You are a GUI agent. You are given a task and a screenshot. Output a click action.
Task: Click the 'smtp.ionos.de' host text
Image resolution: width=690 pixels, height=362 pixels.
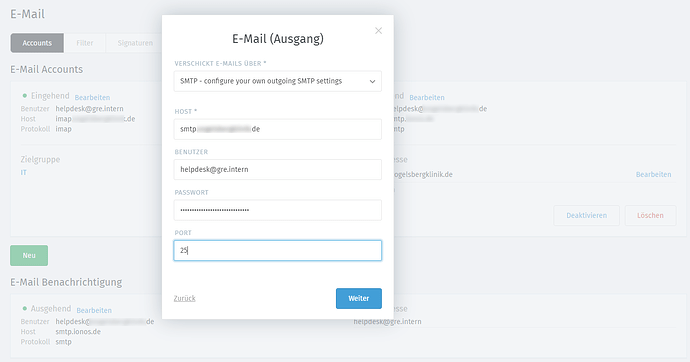point(78,332)
